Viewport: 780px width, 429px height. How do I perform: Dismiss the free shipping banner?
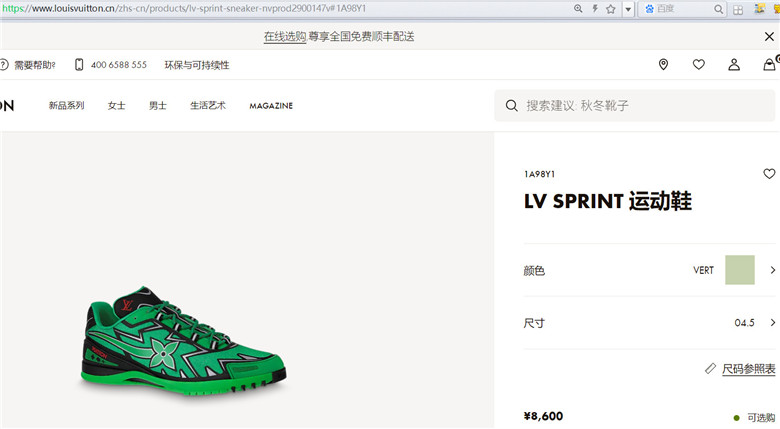click(769, 37)
